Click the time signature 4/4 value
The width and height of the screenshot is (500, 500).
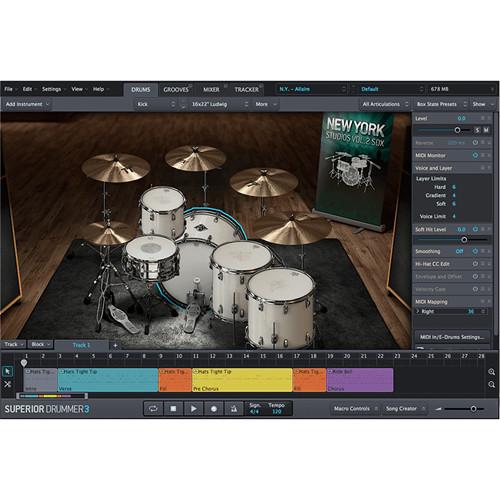pyautogui.click(x=254, y=412)
